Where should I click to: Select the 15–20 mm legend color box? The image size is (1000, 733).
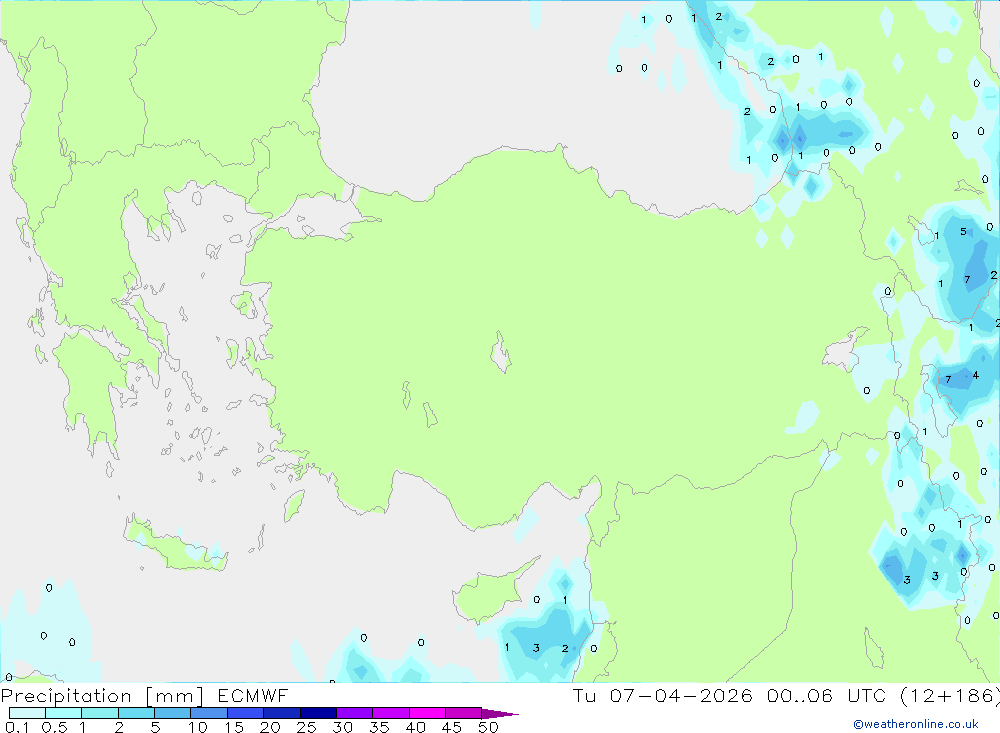pos(245,713)
